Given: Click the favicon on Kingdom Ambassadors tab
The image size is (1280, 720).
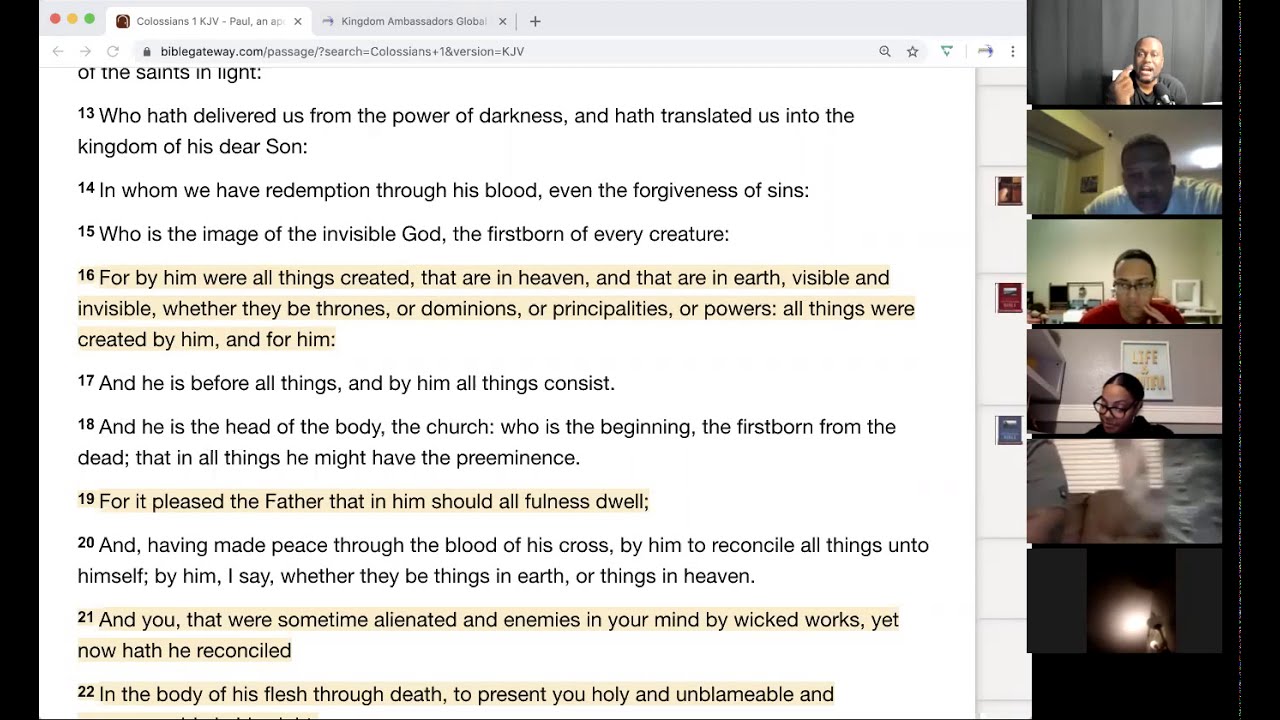Looking at the screenshot, I should [328, 21].
